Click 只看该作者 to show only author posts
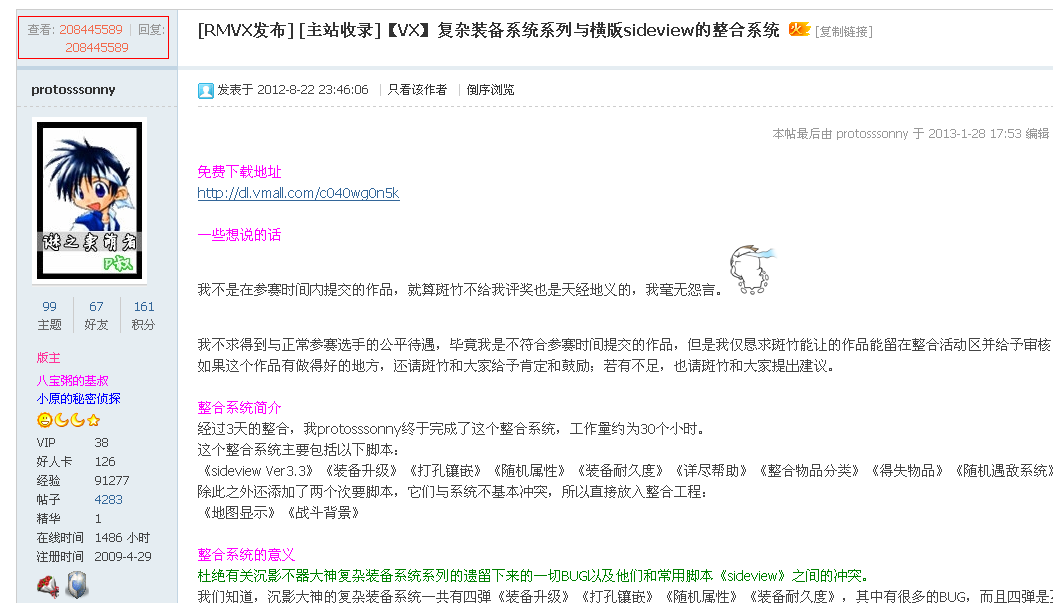Screen dimensions: 1053x603 (417, 89)
